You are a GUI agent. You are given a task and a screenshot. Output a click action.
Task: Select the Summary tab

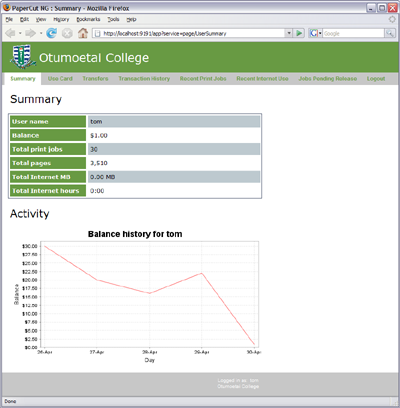tap(23, 79)
